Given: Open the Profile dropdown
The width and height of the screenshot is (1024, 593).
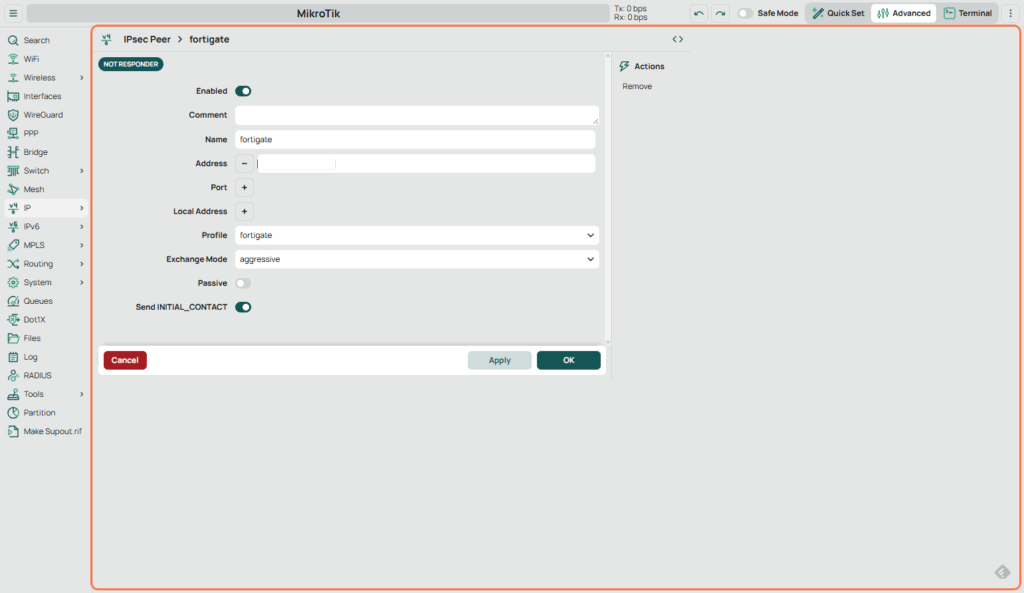Looking at the screenshot, I should tap(417, 235).
